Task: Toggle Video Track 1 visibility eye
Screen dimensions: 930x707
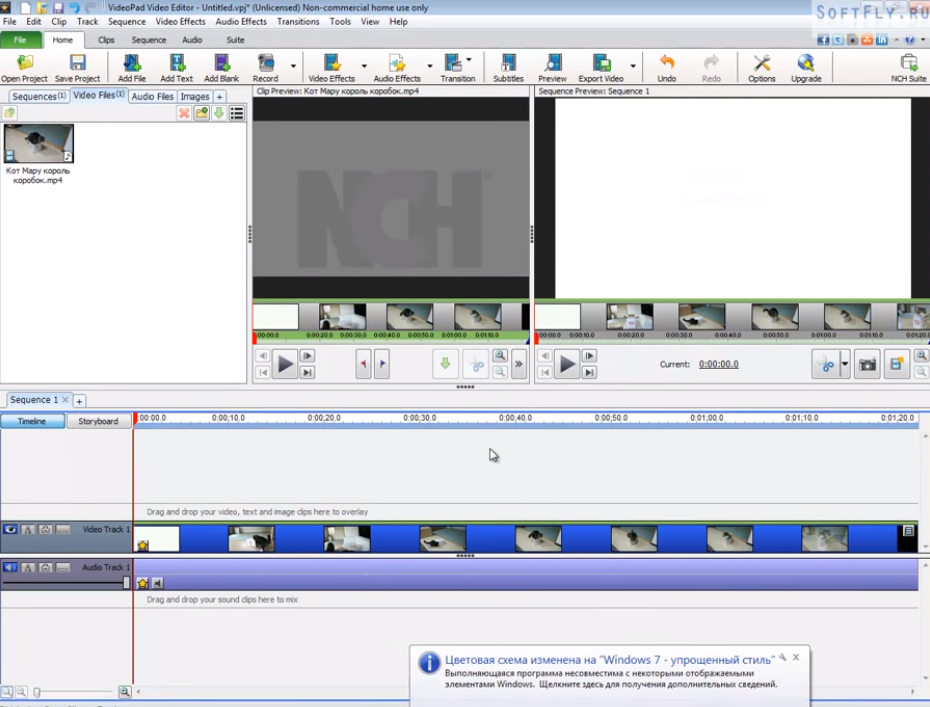Action: tap(10, 529)
